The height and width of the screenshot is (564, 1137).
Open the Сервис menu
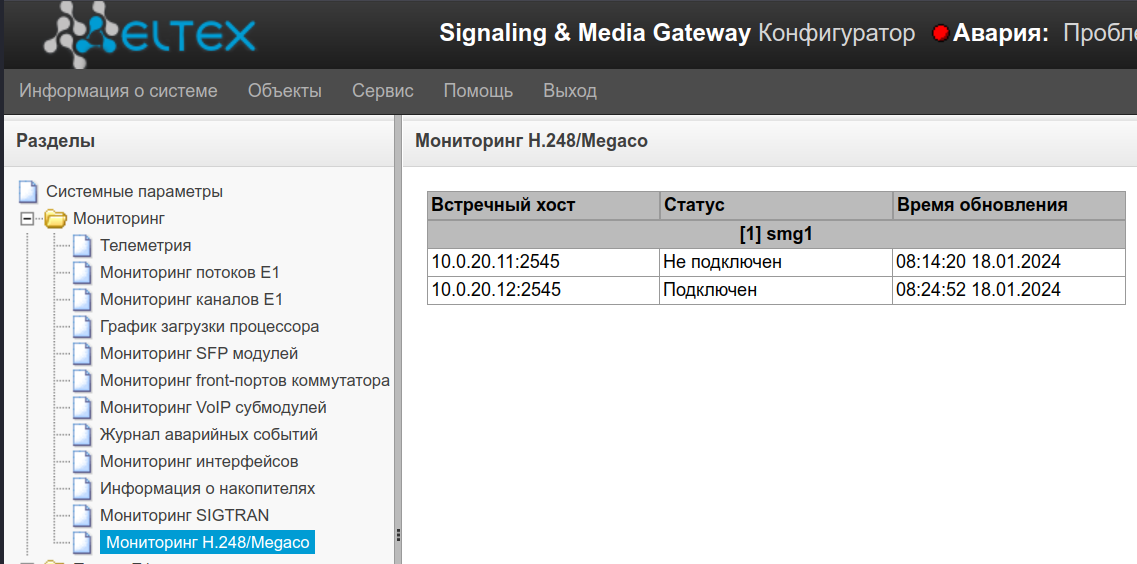pos(382,91)
